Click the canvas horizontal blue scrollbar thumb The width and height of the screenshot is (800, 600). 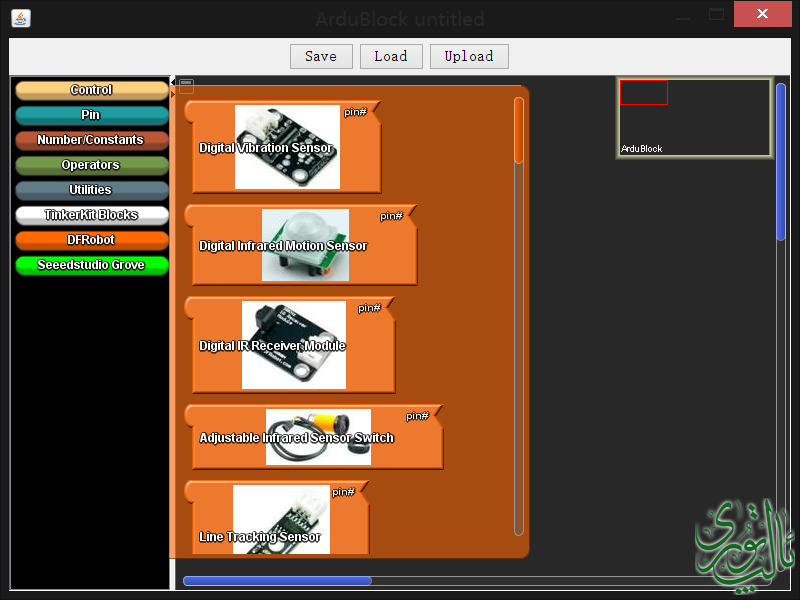(278, 581)
